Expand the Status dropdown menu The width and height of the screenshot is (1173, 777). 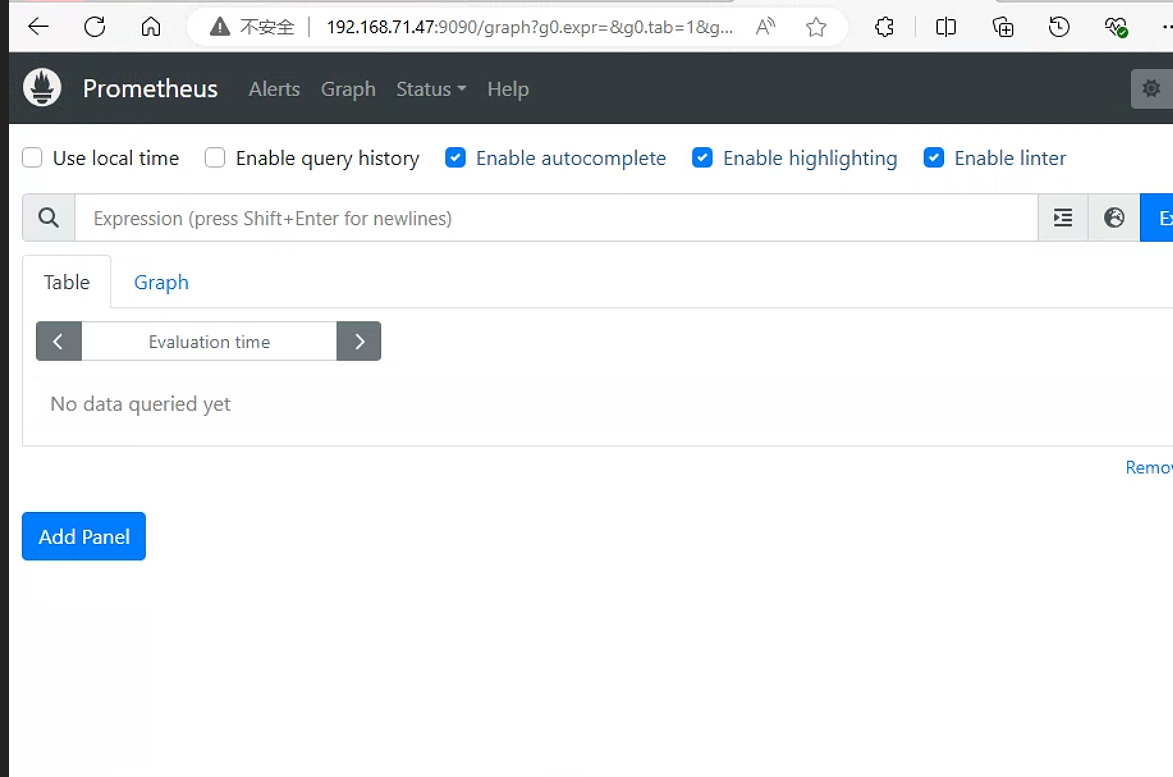pos(431,89)
